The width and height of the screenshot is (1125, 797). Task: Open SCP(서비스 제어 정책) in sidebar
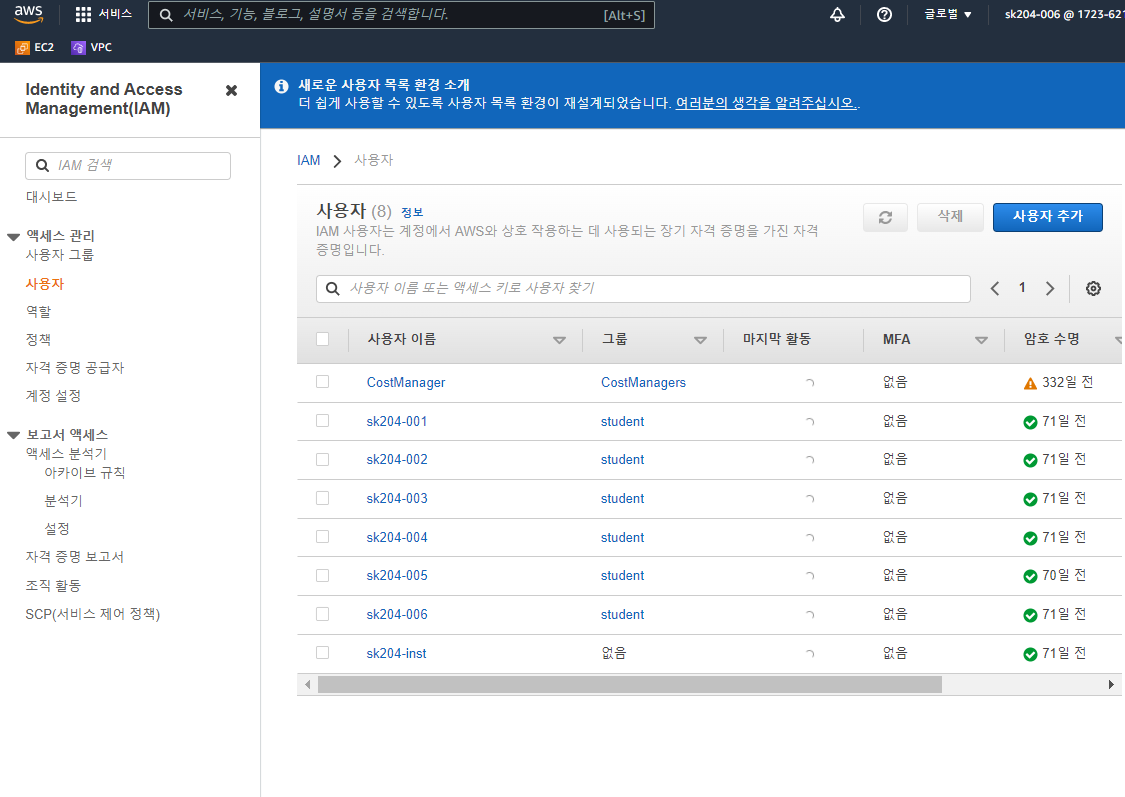[93, 614]
